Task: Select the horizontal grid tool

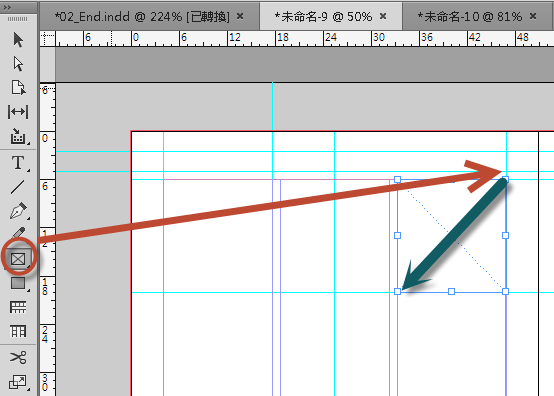Action: [18, 307]
